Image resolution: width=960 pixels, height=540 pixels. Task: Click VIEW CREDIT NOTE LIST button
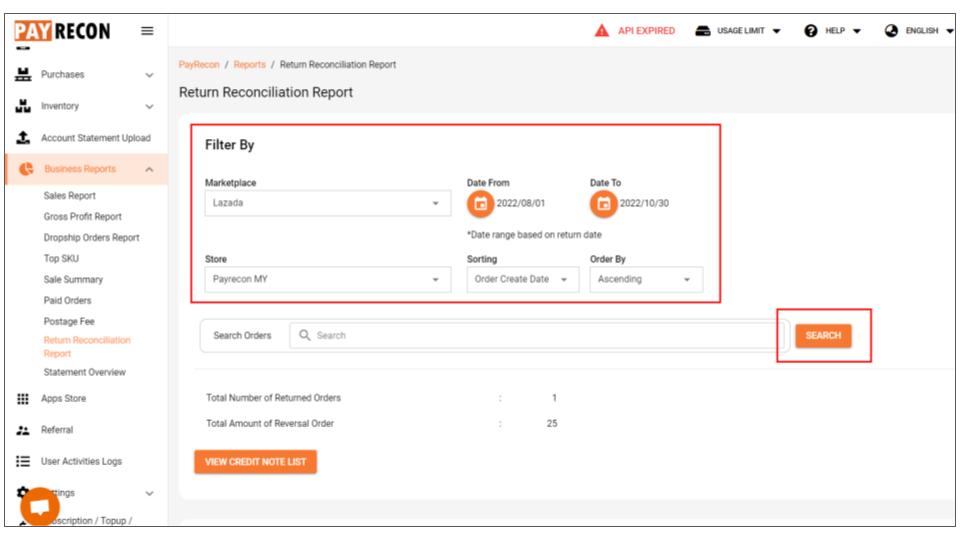255,462
